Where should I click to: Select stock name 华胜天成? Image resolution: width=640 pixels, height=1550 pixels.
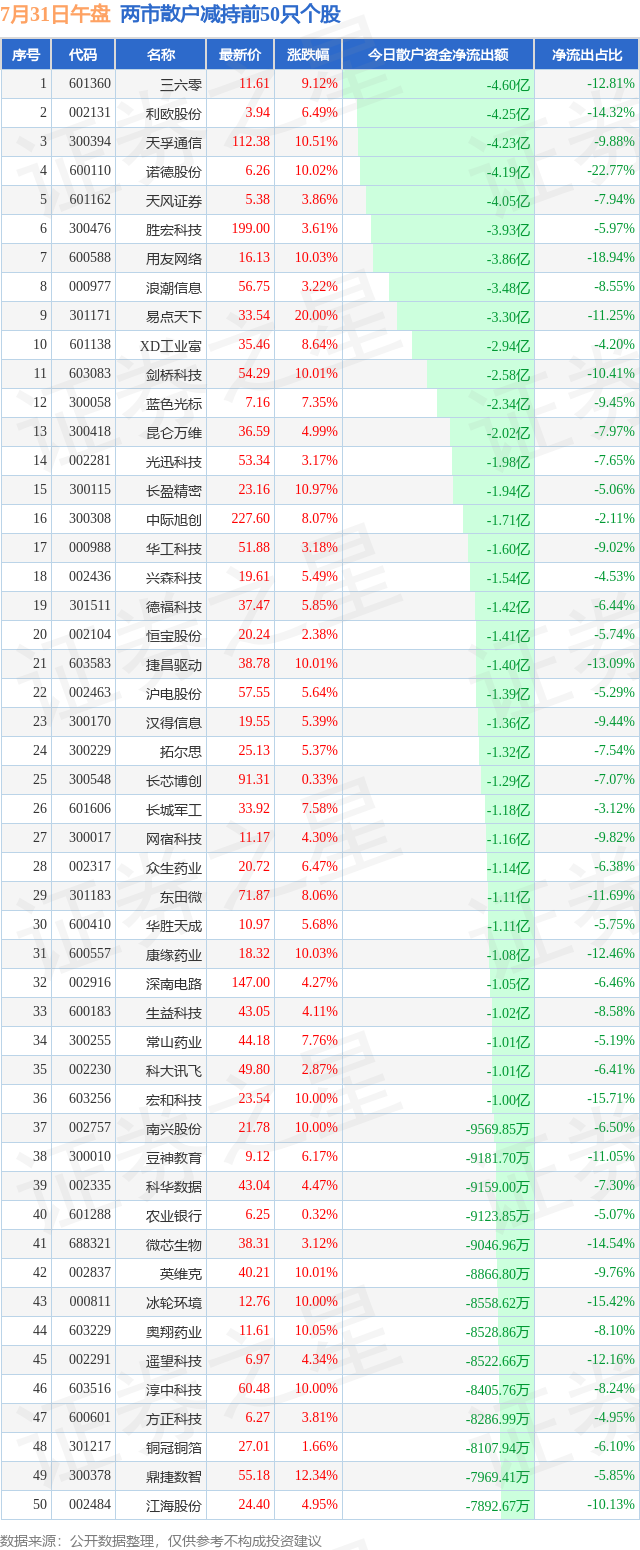(x=174, y=925)
